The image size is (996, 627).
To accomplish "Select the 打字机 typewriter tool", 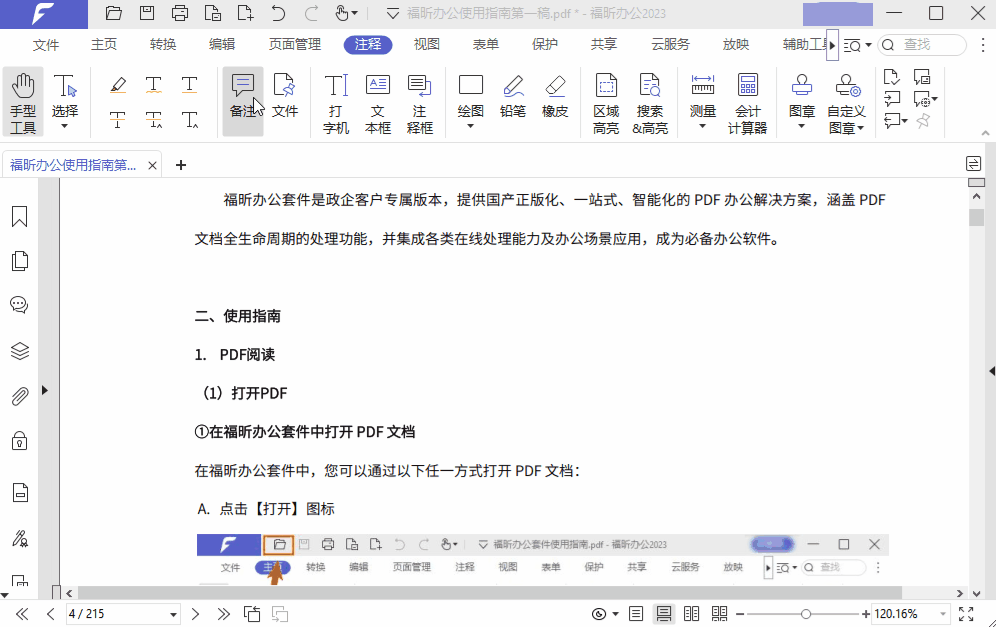I will click(335, 100).
